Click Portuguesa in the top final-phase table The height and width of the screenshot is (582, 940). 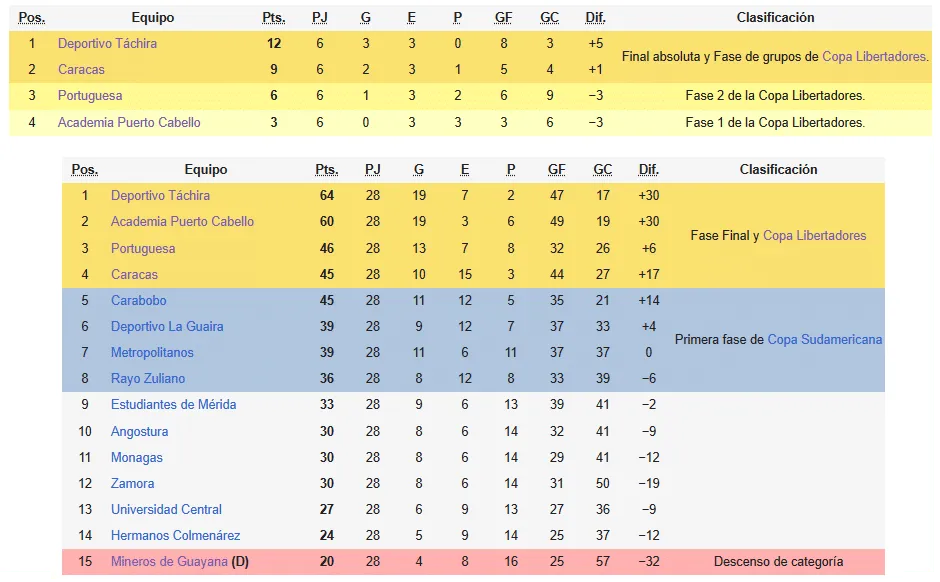(90, 96)
